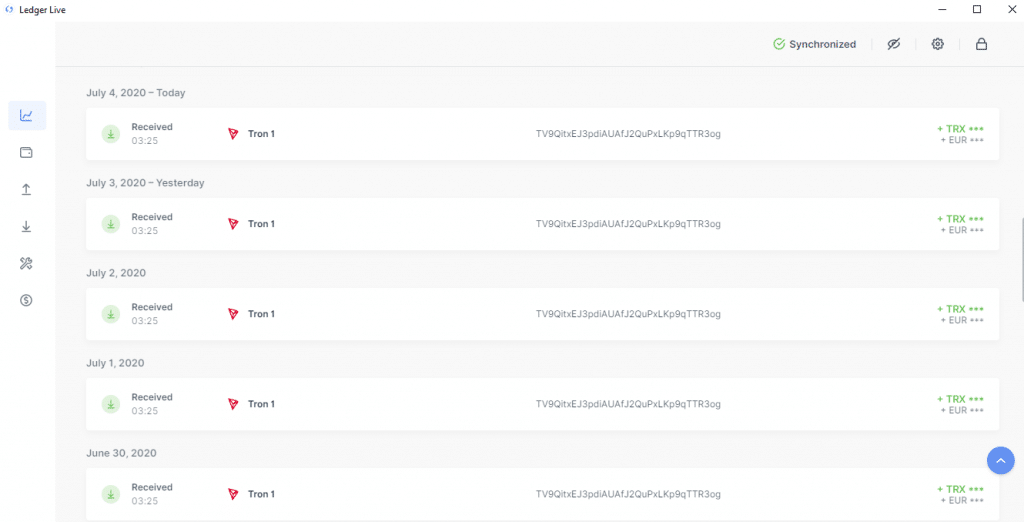Click the EUR value in July 4 row

tap(962, 140)
